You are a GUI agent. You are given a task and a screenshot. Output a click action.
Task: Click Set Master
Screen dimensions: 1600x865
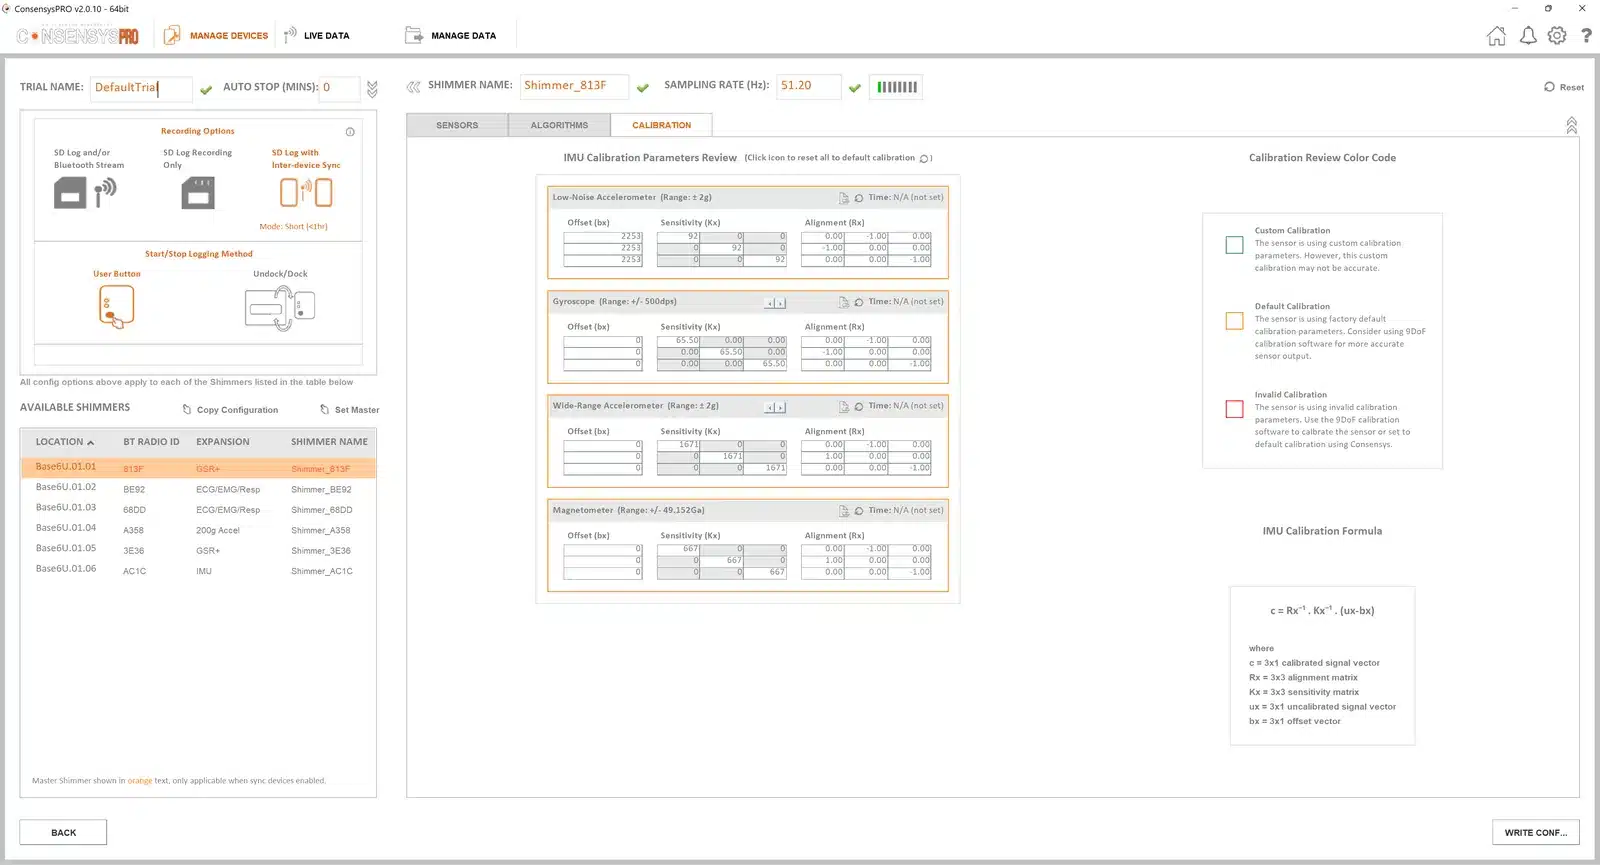[x=349, y=410]
